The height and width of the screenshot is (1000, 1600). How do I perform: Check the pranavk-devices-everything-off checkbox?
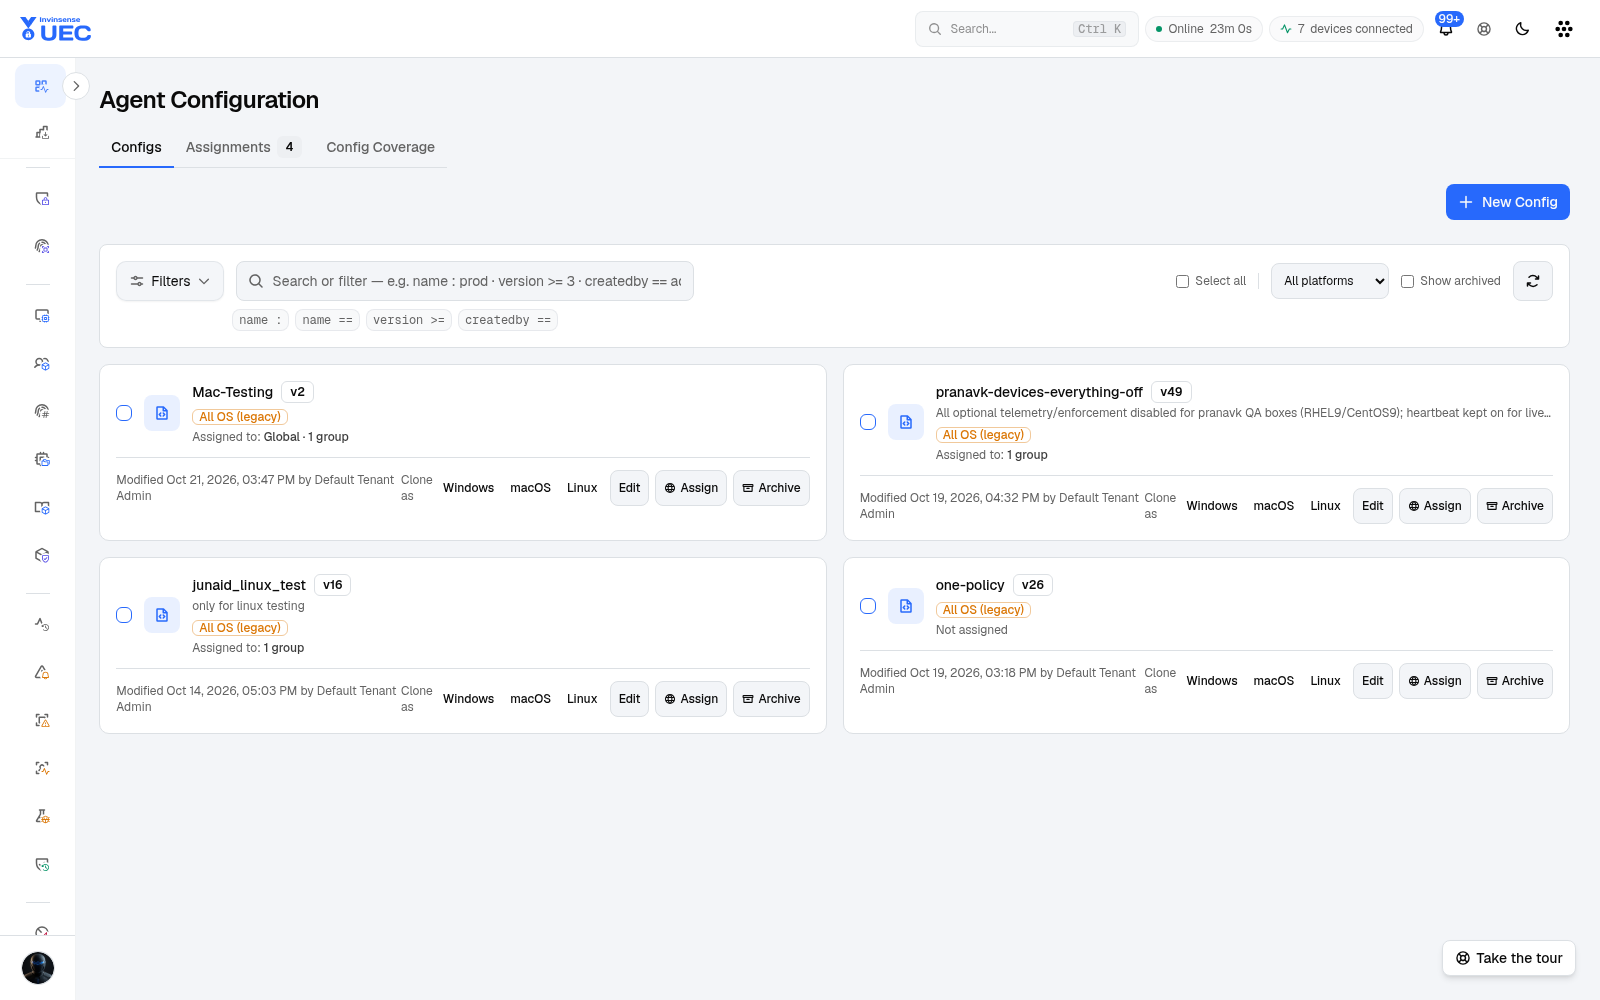pyautogui.click(x=868, y=422)
